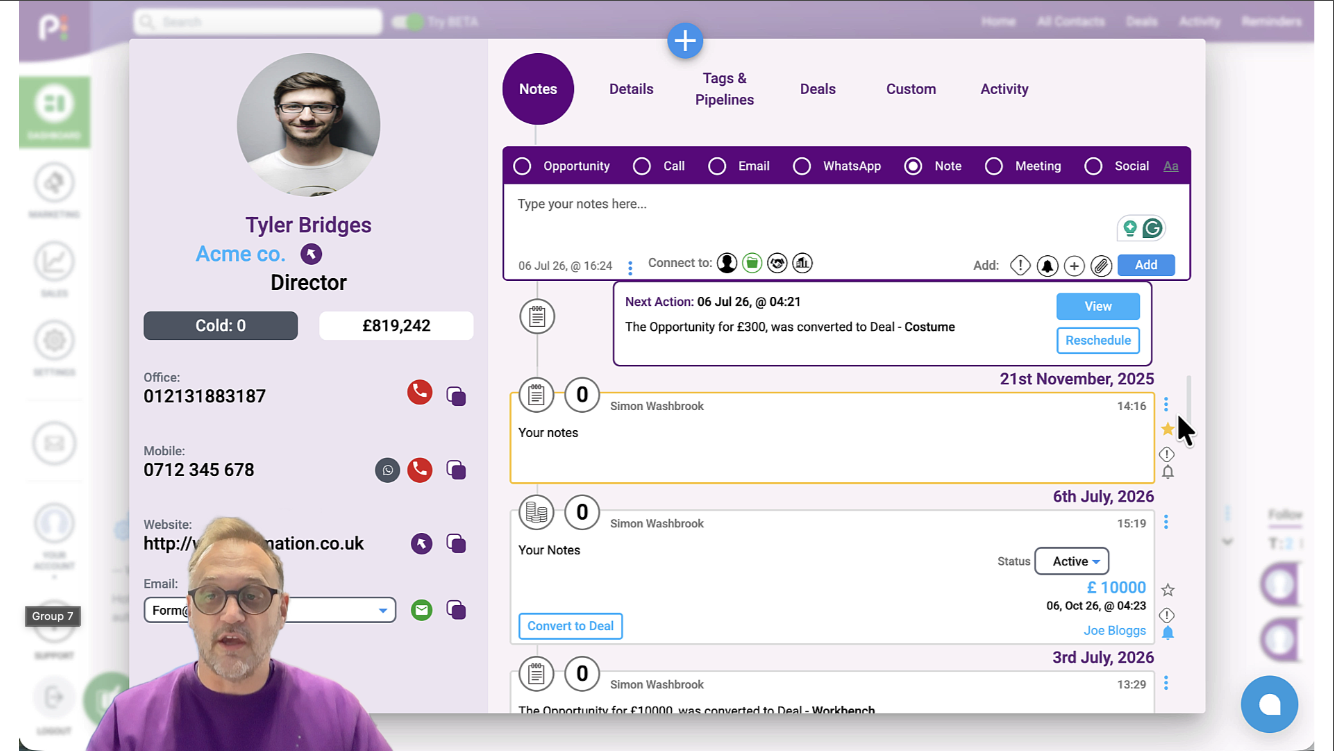The width and height of the screenshot is (1334, 751).
Task: Open the Acme co. company link
Action: coord(241,254)
